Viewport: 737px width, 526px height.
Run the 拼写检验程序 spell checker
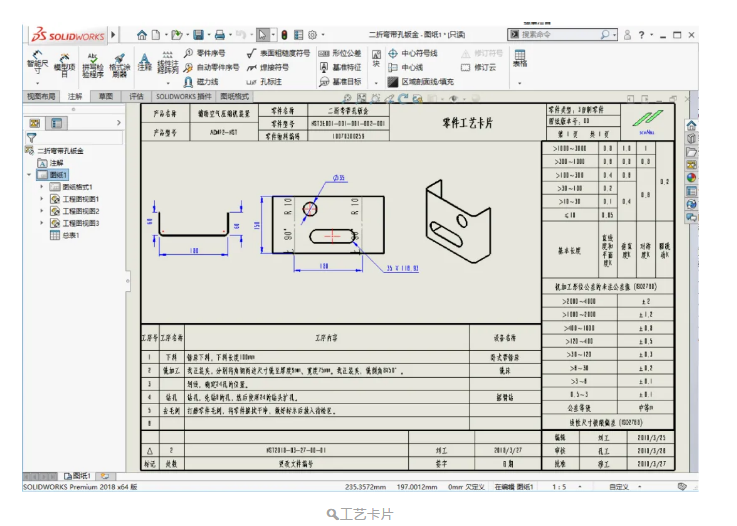click(x=92, y=64)
